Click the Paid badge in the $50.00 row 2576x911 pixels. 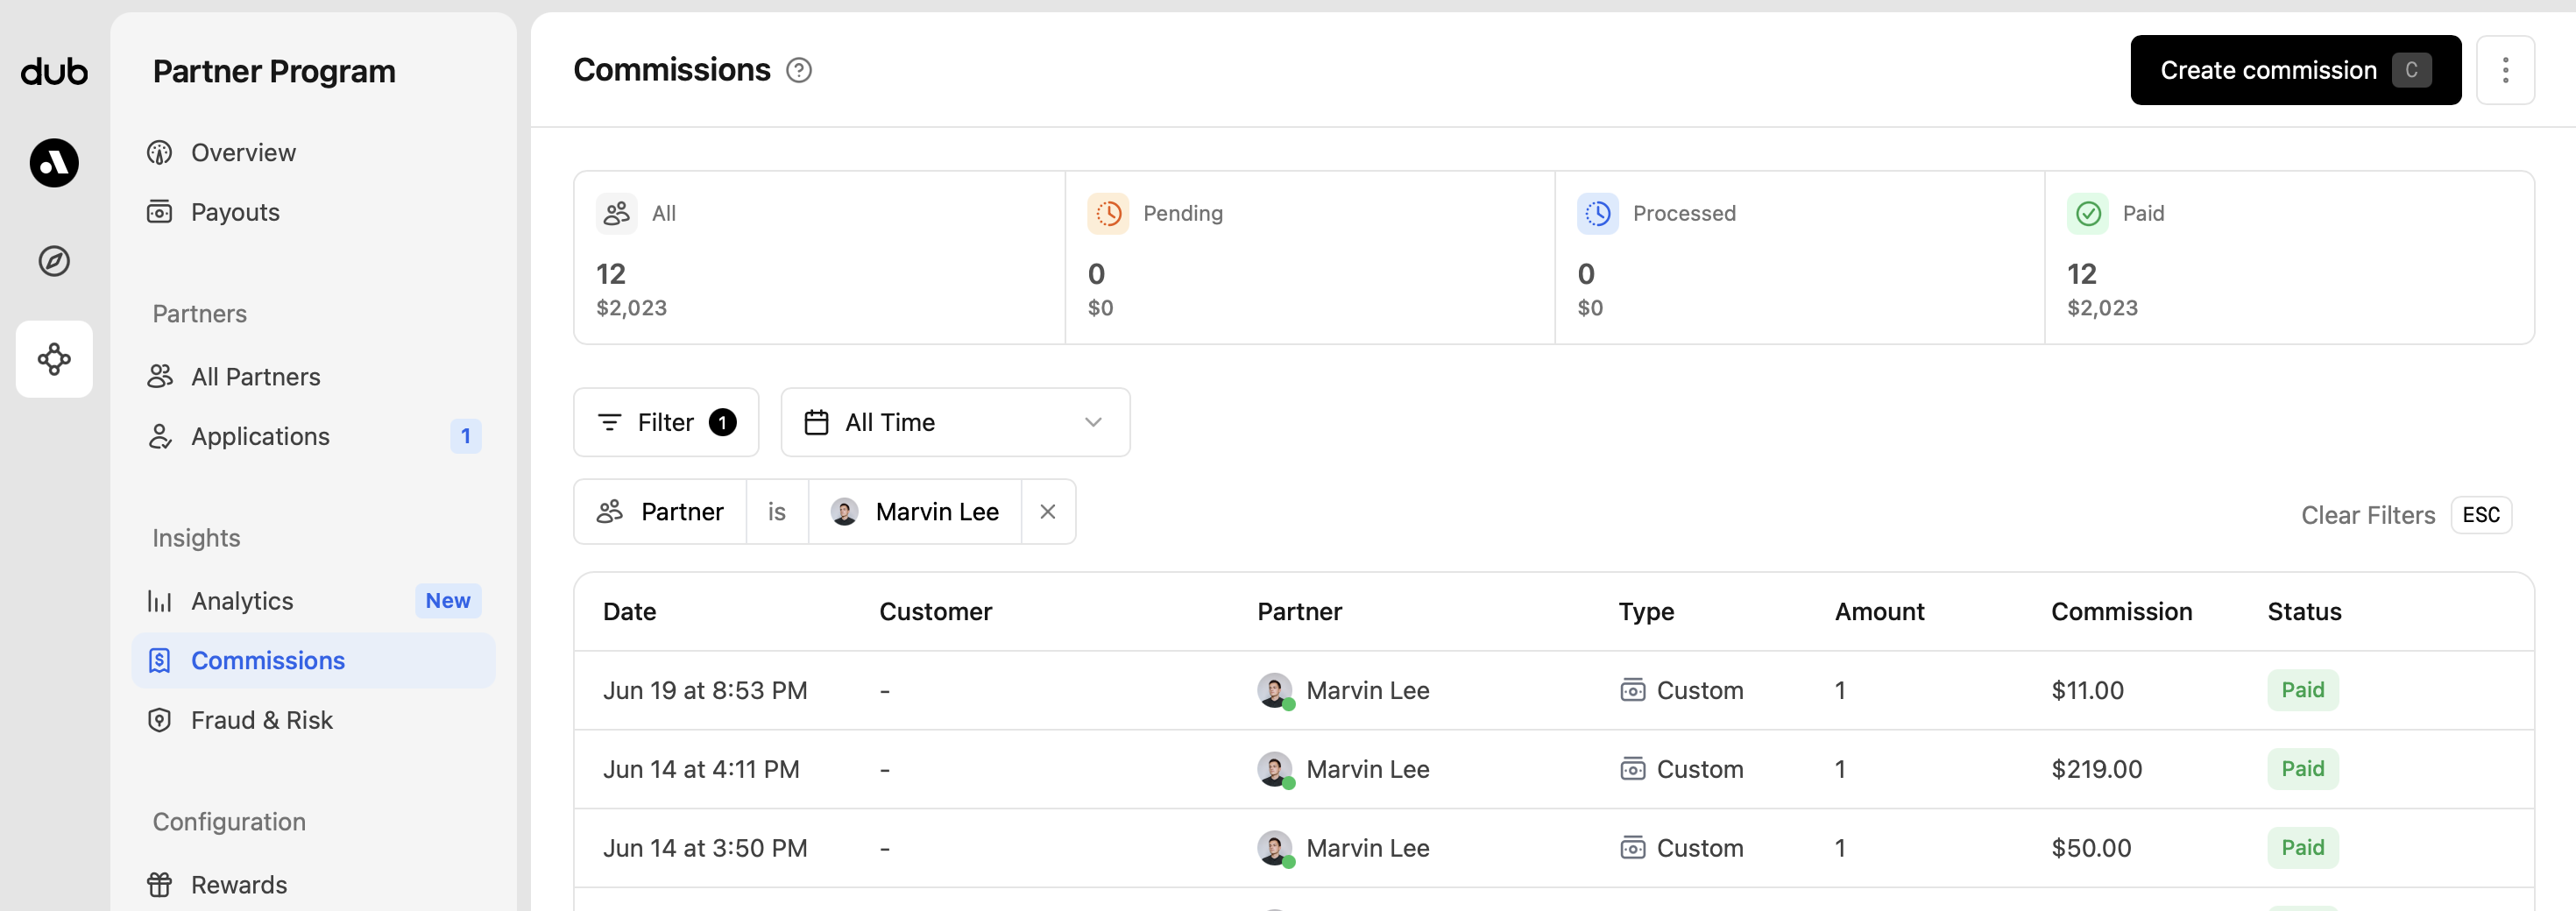2302,848
